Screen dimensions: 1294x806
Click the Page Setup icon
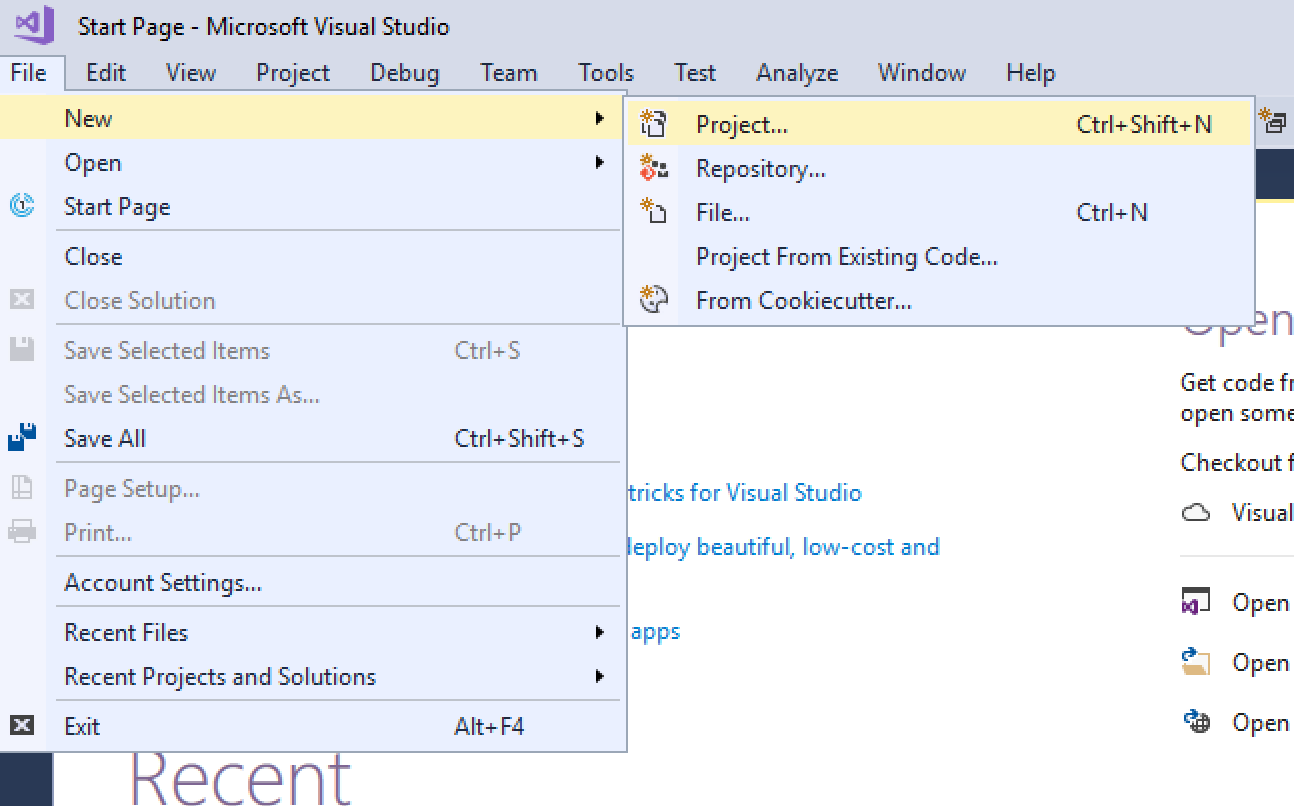22,488
